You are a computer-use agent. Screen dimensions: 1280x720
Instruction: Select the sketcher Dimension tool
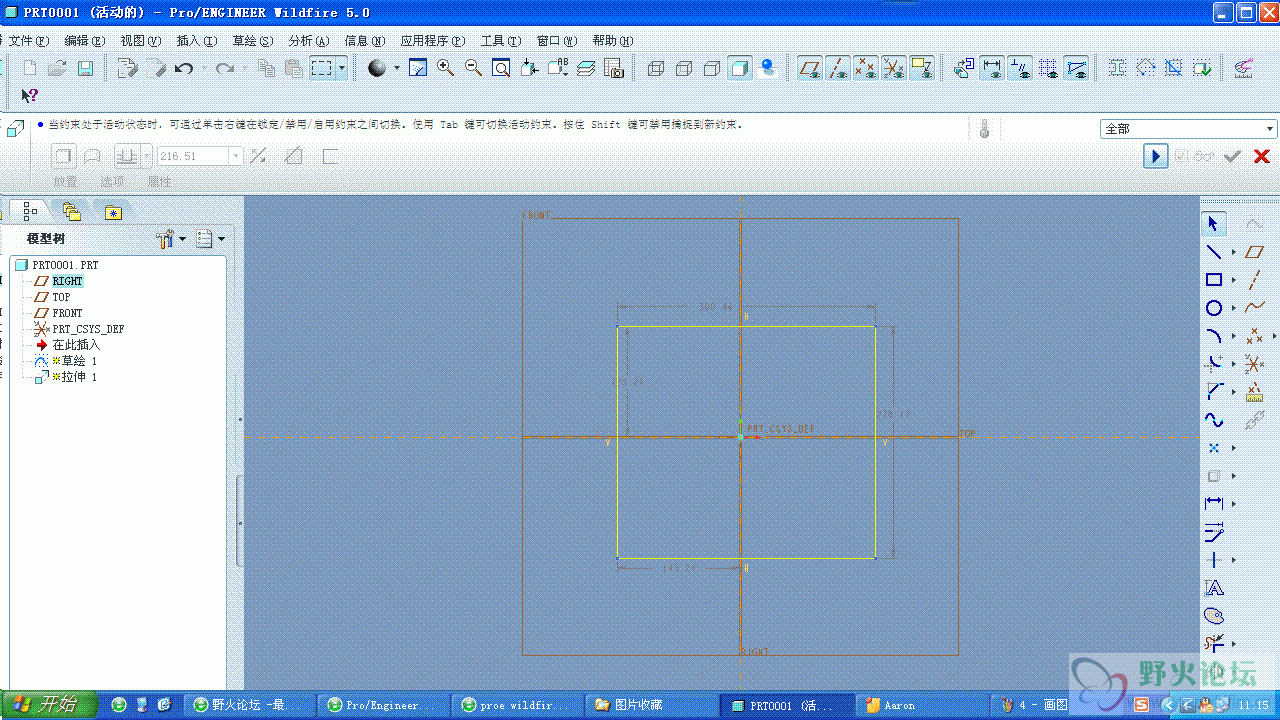pos(1213,503)
